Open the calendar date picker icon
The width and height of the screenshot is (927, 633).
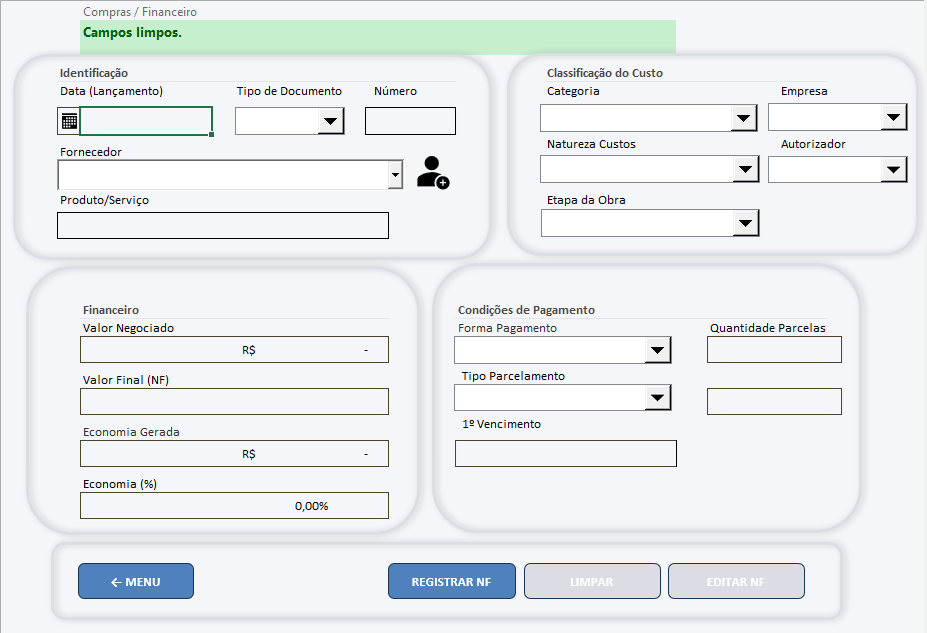click(69, 121)
